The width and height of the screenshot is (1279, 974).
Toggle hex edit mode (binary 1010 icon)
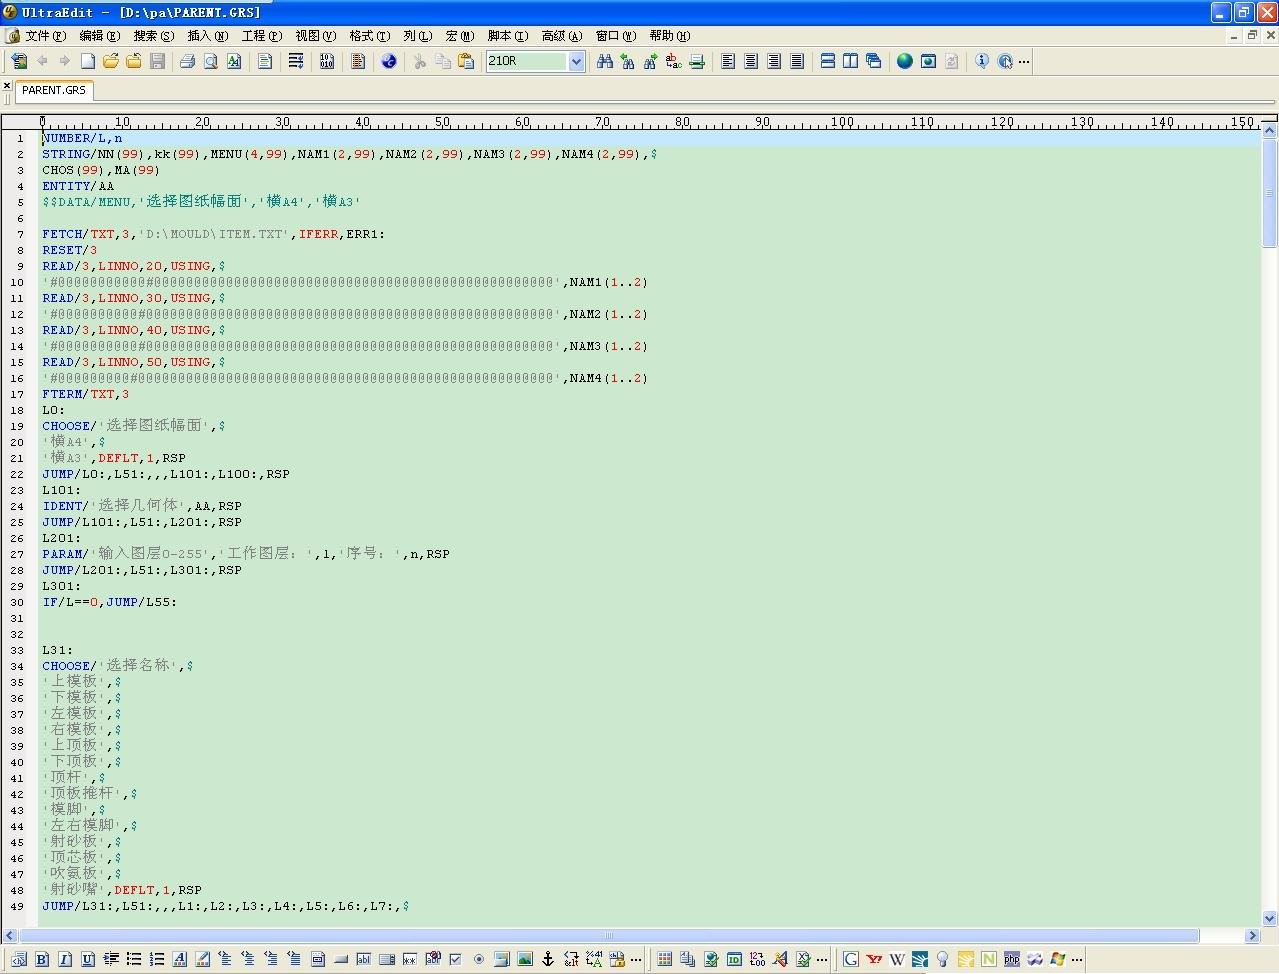coord(327,61)
